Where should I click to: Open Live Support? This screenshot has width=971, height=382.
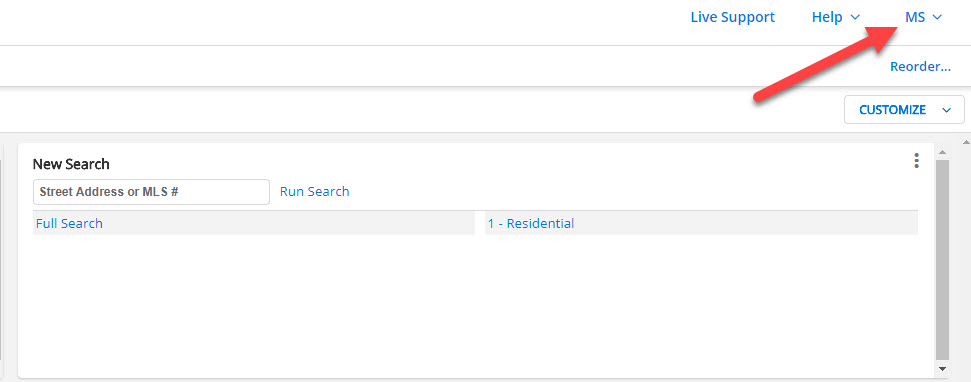[733, 17]
